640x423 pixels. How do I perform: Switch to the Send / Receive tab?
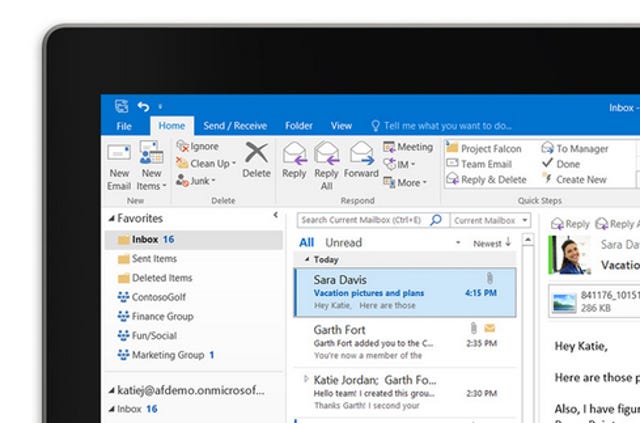click(235, 126)
